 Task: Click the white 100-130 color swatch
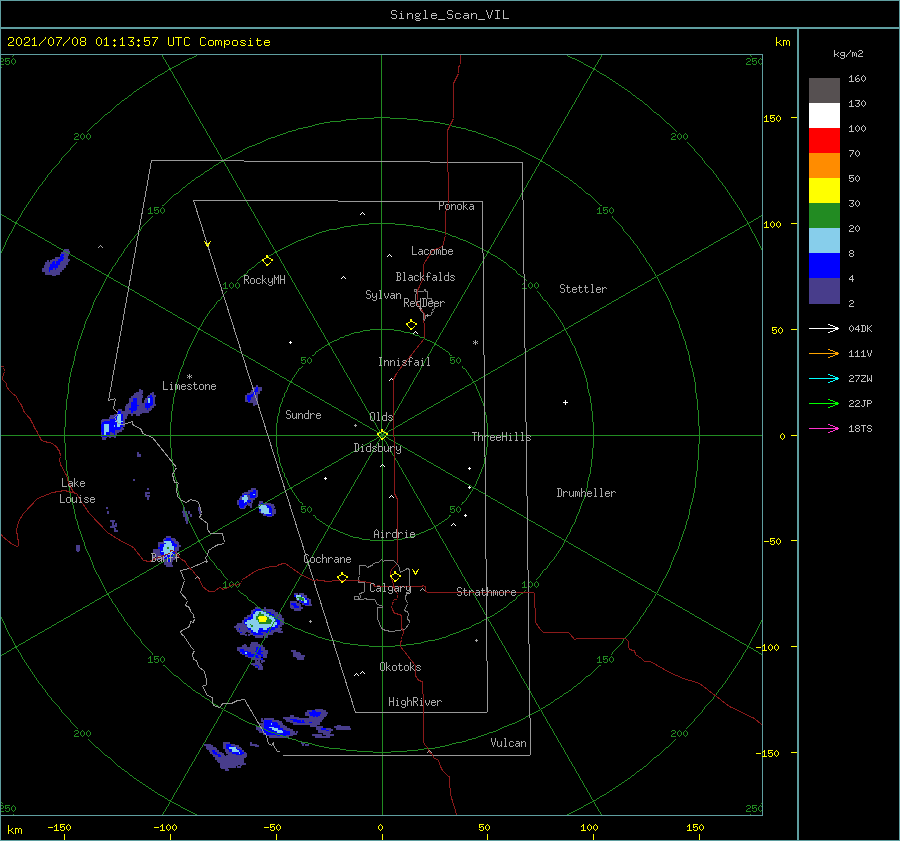824,116
